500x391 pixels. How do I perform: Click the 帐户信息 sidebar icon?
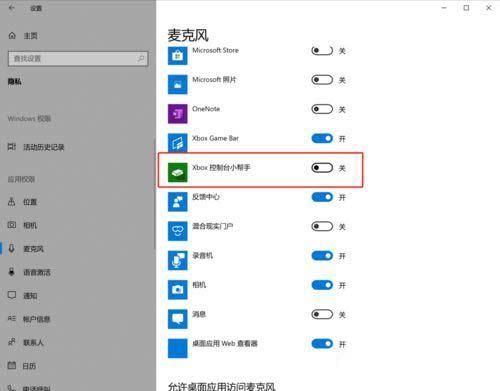pos(12,319)
